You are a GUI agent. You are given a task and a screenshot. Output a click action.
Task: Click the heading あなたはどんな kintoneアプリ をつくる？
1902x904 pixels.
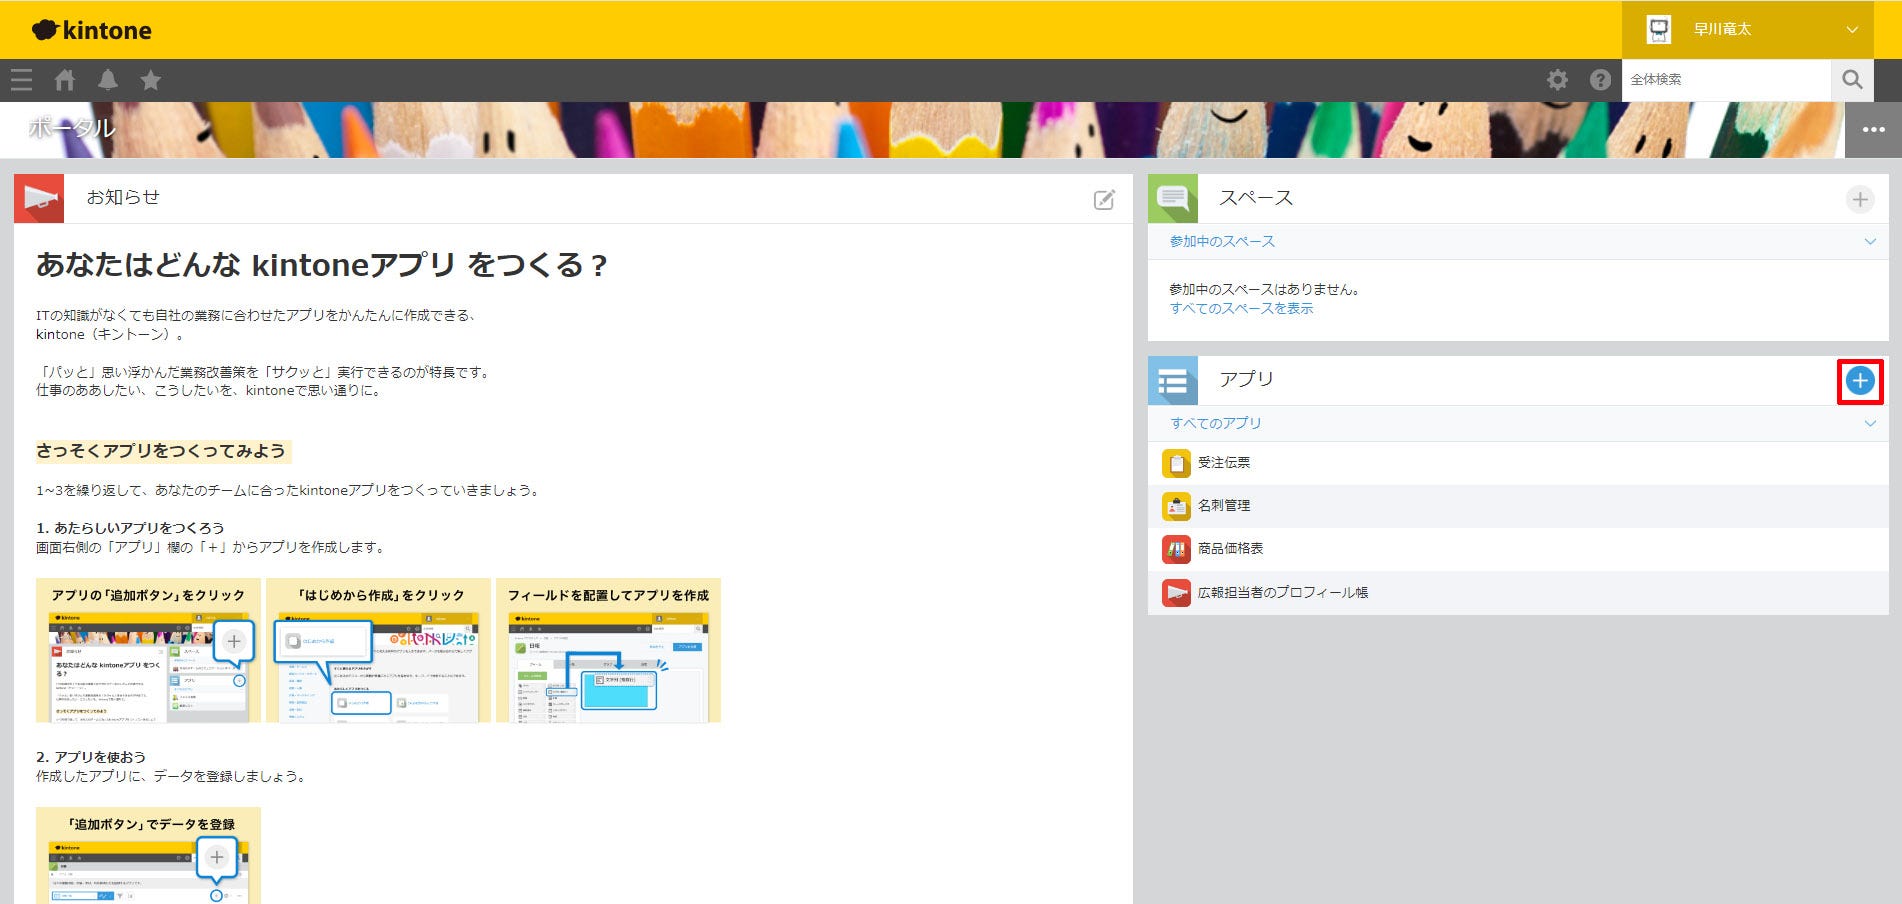[322, 265]
